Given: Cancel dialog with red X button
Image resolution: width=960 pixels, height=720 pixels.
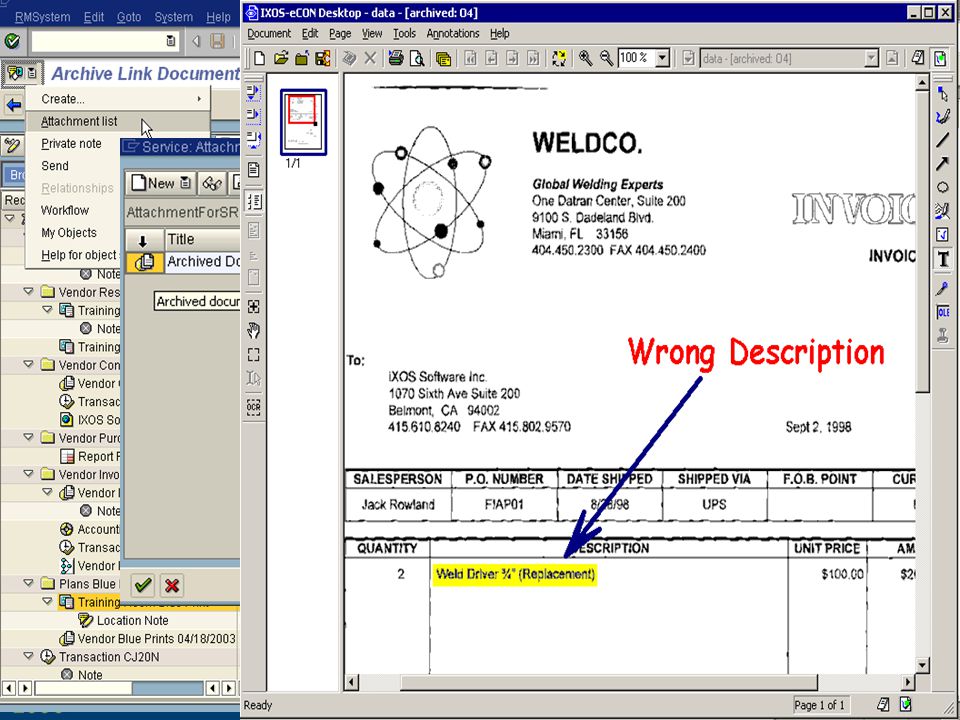Looking at the screenshot, I should click(172, 585).
